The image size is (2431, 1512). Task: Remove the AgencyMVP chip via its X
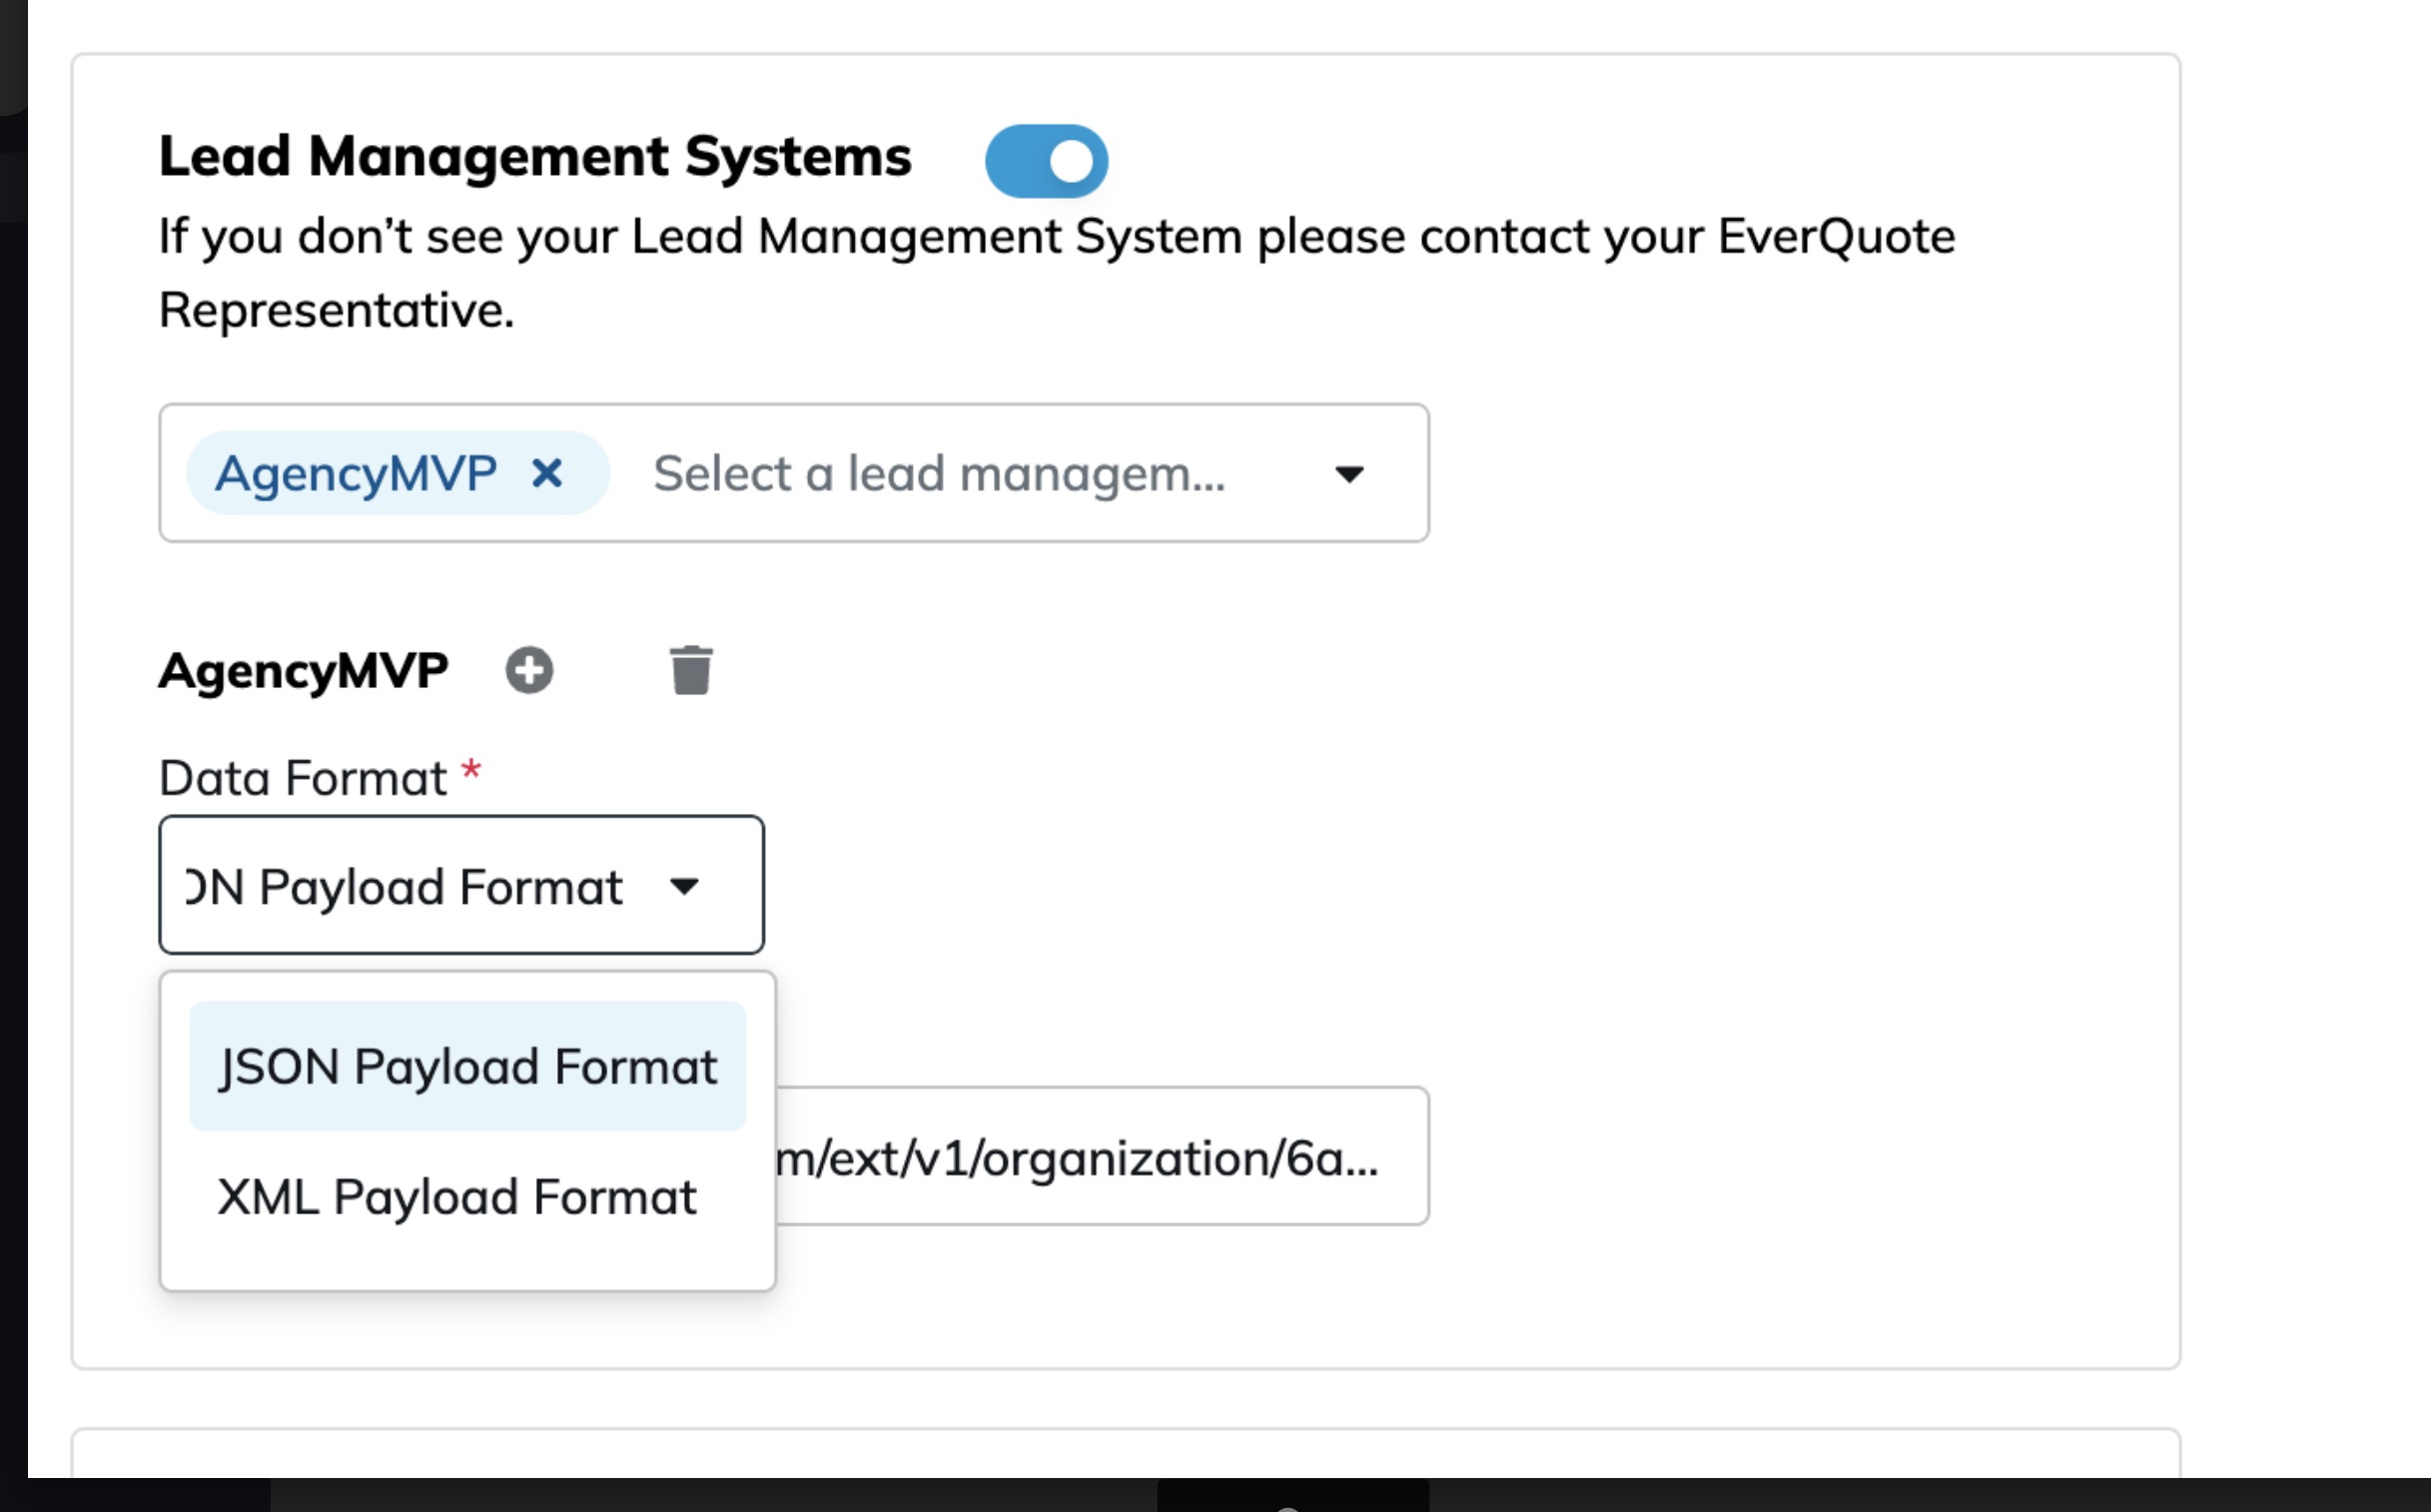pos(548,472)
